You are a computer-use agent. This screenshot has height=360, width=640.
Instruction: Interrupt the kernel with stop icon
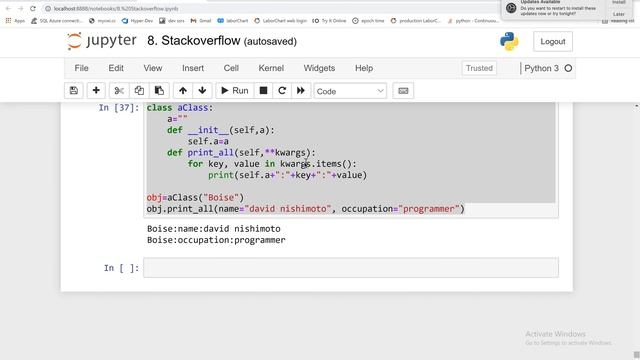[263, 91]
